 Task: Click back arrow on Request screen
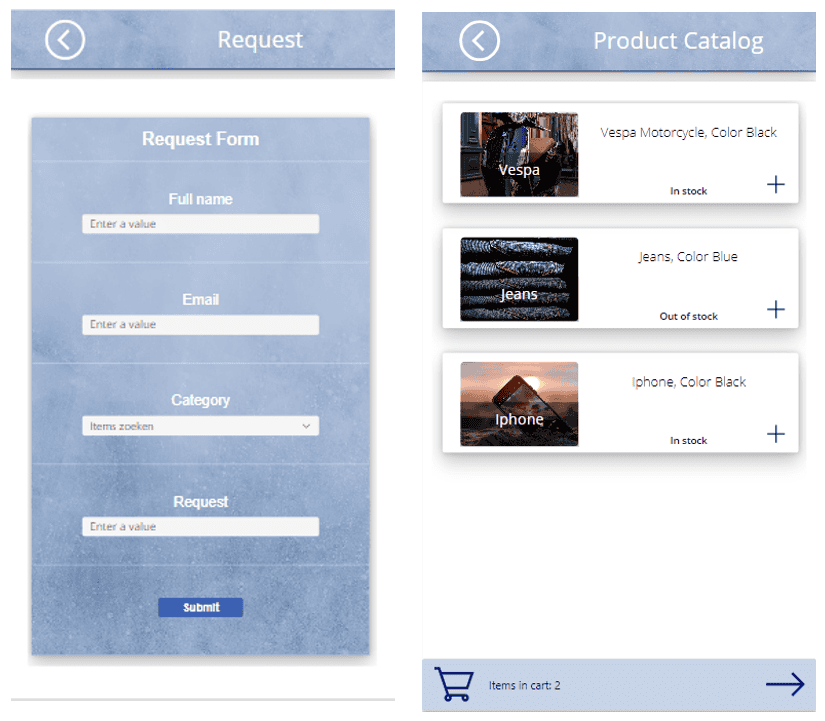coord(65,40)
